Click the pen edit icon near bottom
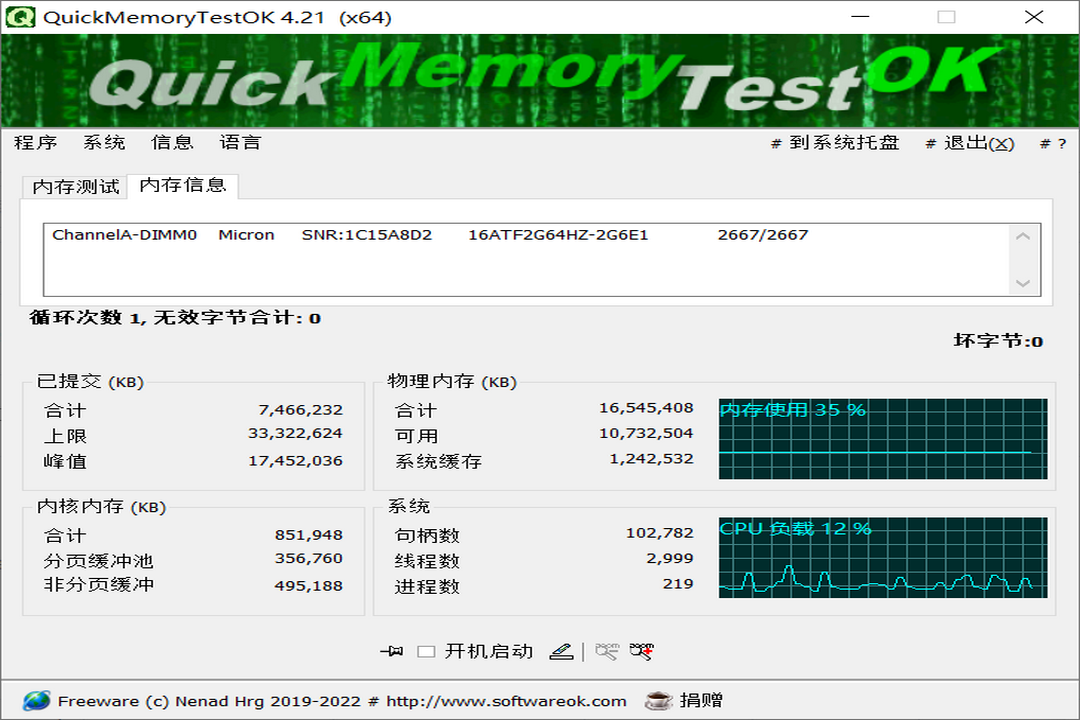 561,650
